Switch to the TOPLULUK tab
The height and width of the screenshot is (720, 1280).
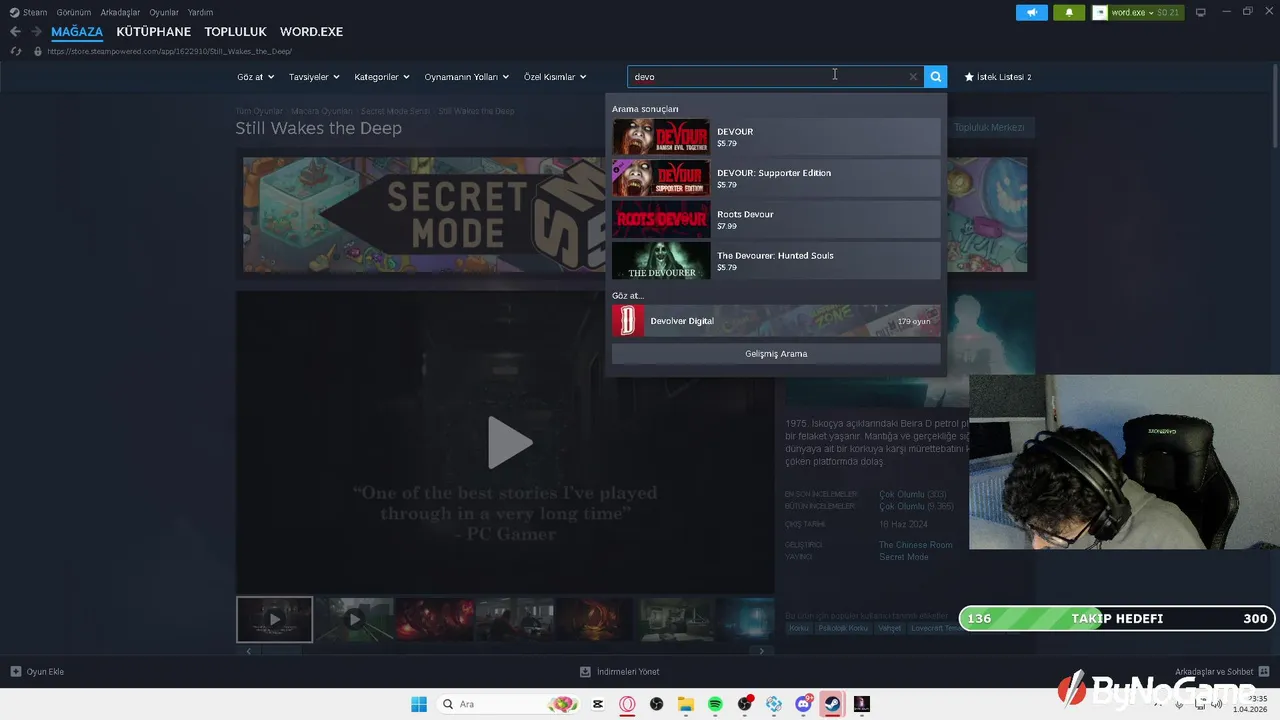pyautogui.click(x=235, y=32)
